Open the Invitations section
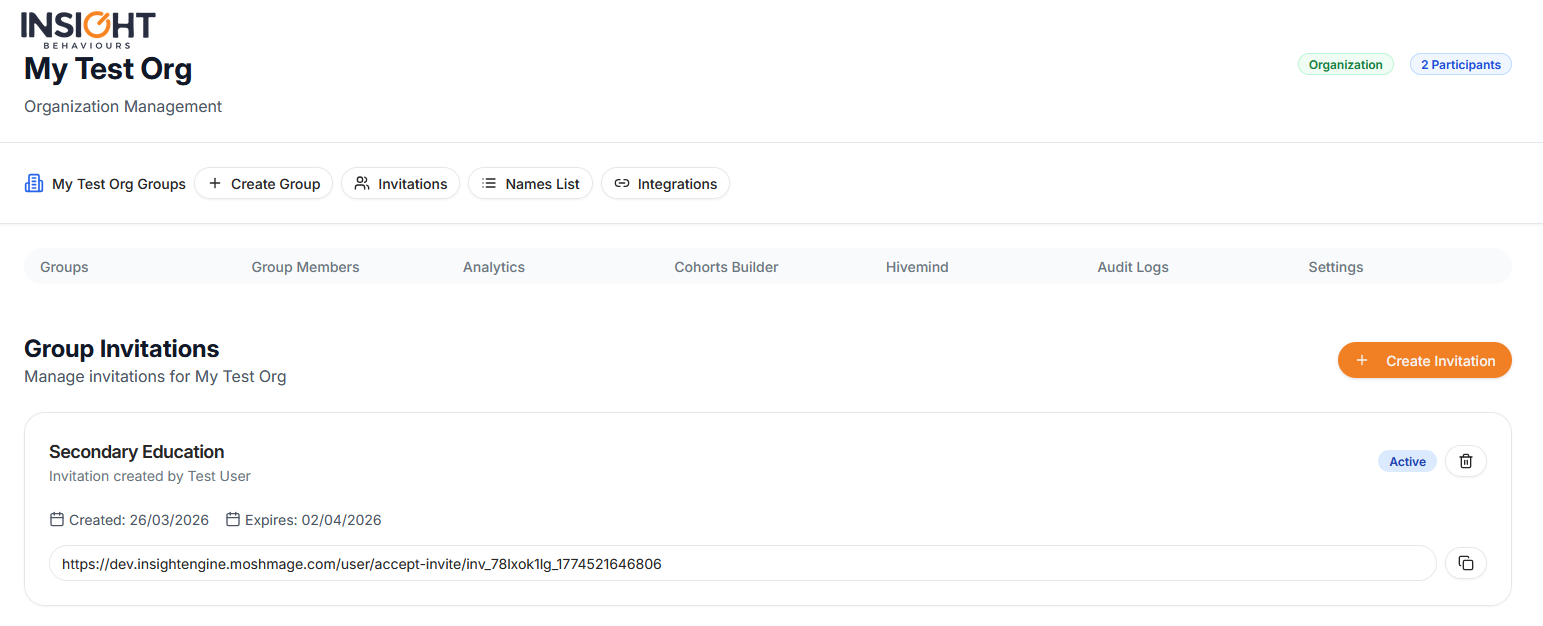Image resolution: width=1543 pixels, height=626 pixels. pyautogui.click(x=400, y=184)
